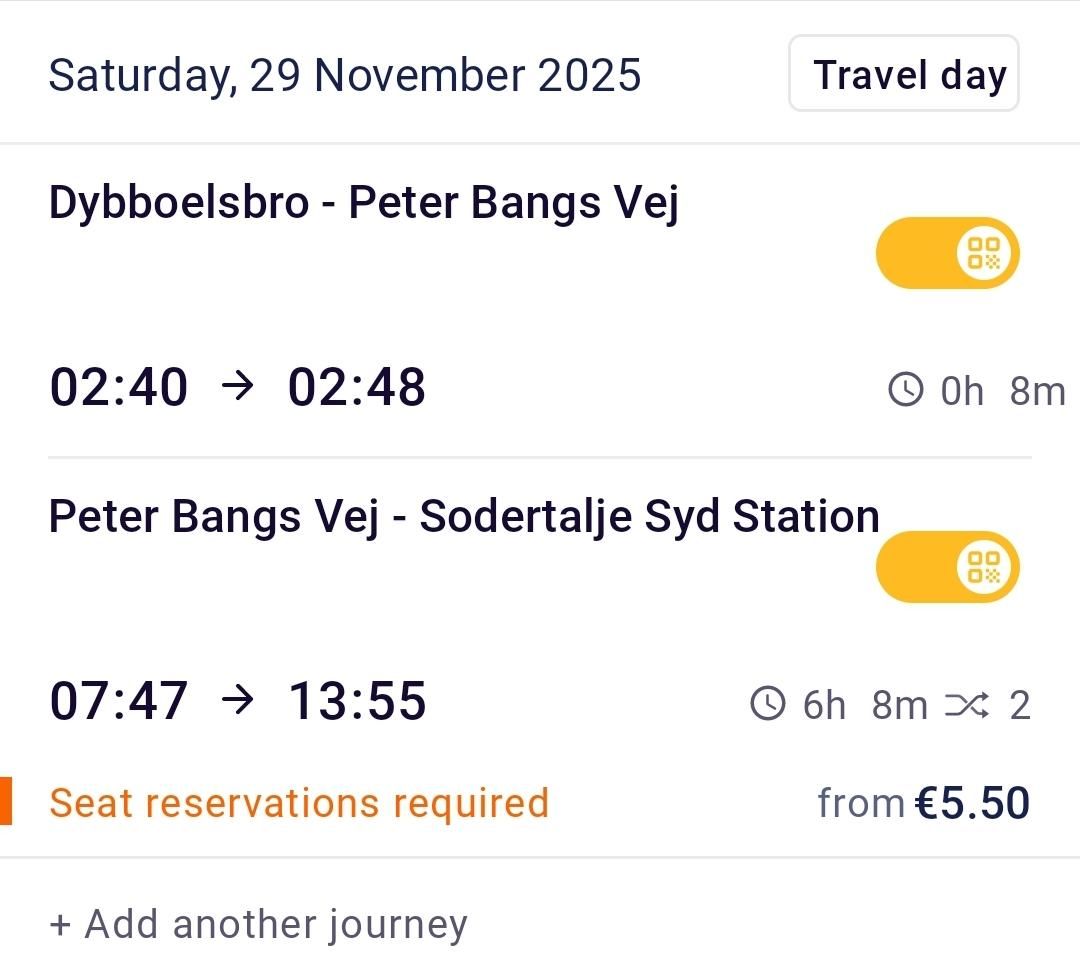
Task: Click the plus sign before Add another journey
Action: click(61, 925)
